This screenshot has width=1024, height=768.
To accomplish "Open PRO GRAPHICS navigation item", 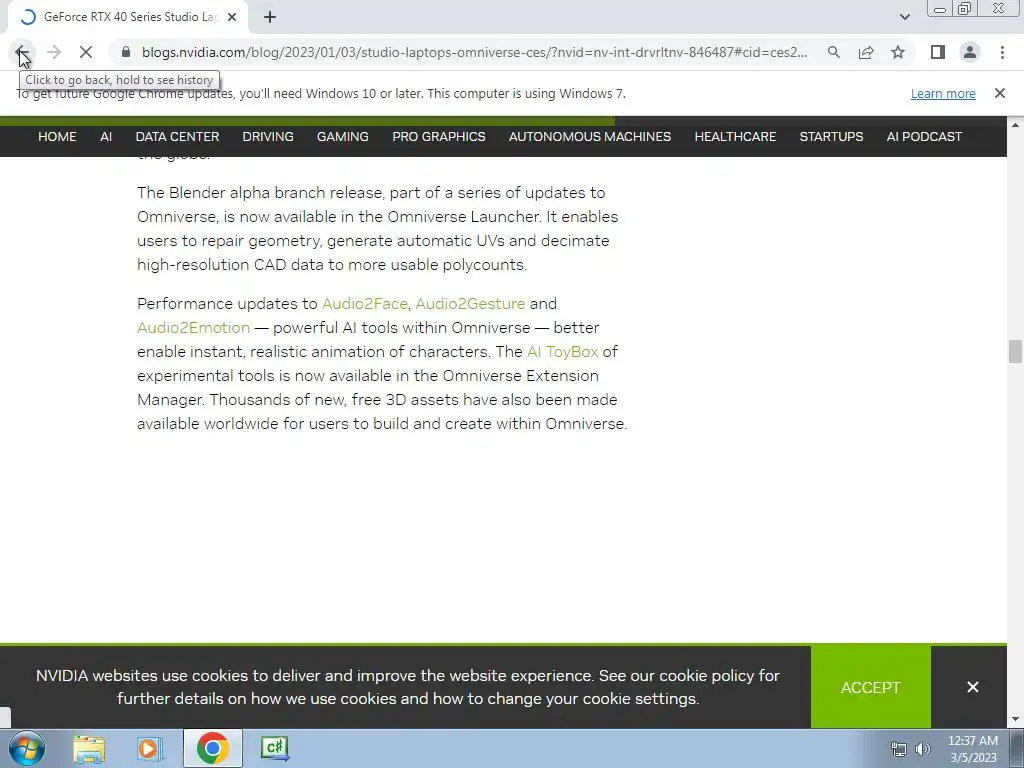I will pyautogui.click(x=439, y=136).
